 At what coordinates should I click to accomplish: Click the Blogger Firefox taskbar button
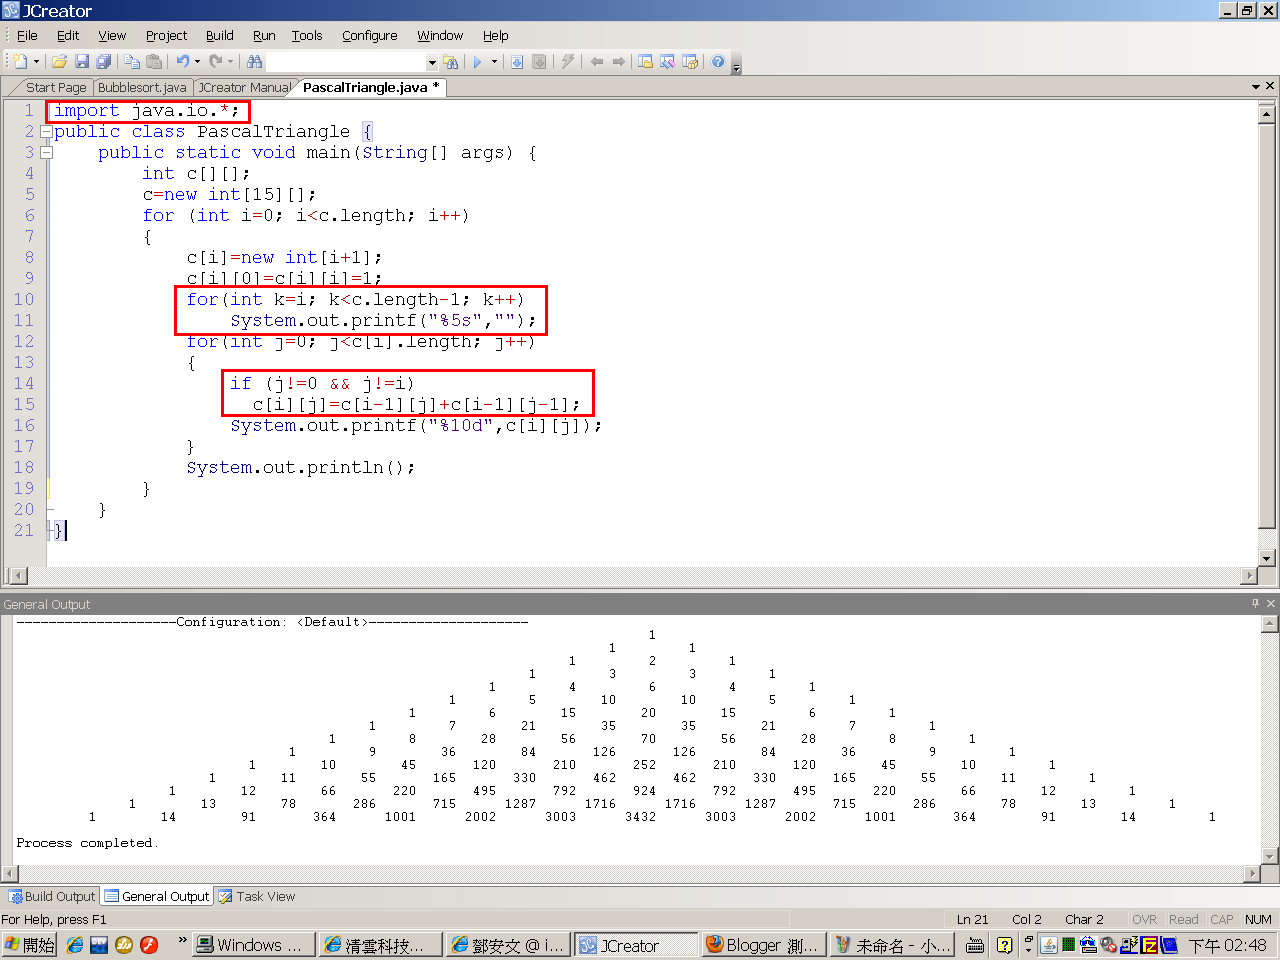click(763, 945)
